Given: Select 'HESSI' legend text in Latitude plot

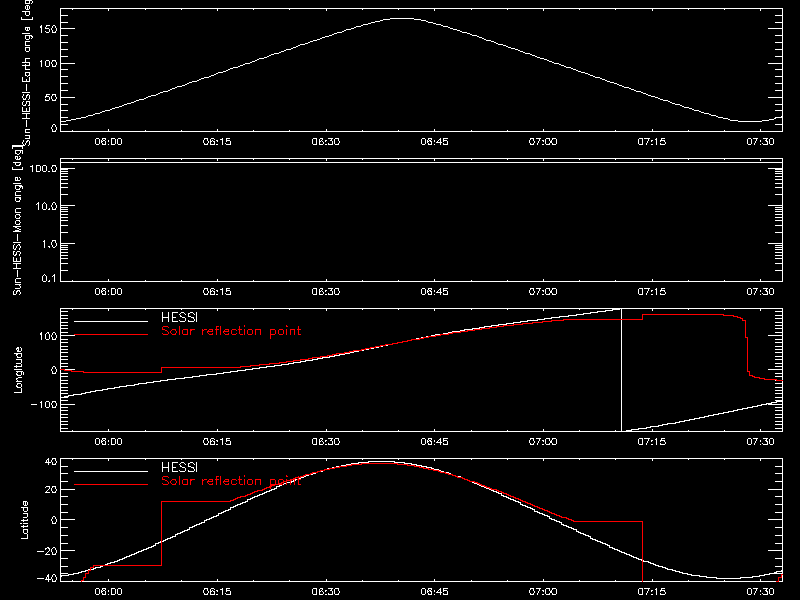Looking at the screenshot, I should coord(179,467).
